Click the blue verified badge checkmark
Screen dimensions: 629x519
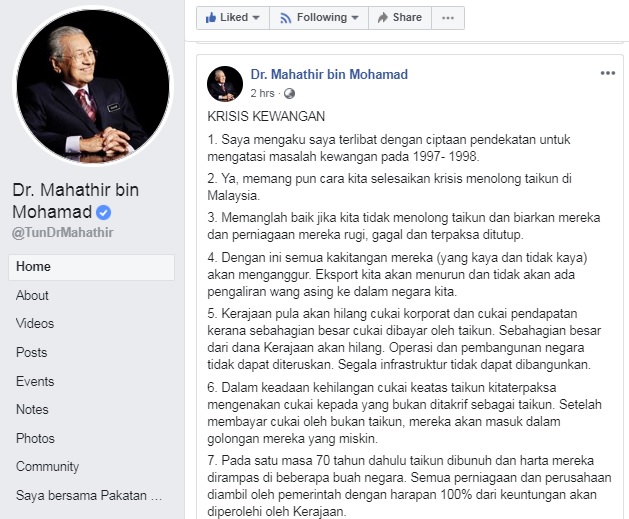[103, 212]
